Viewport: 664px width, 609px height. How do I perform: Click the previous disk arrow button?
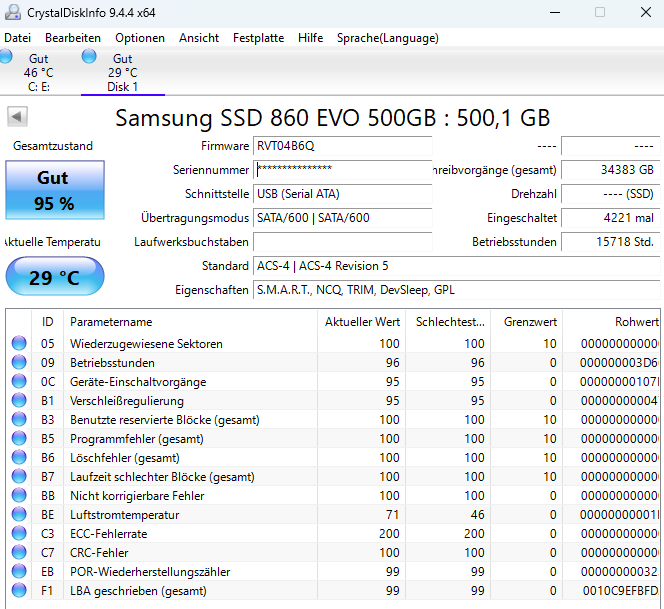click(17, 116)
